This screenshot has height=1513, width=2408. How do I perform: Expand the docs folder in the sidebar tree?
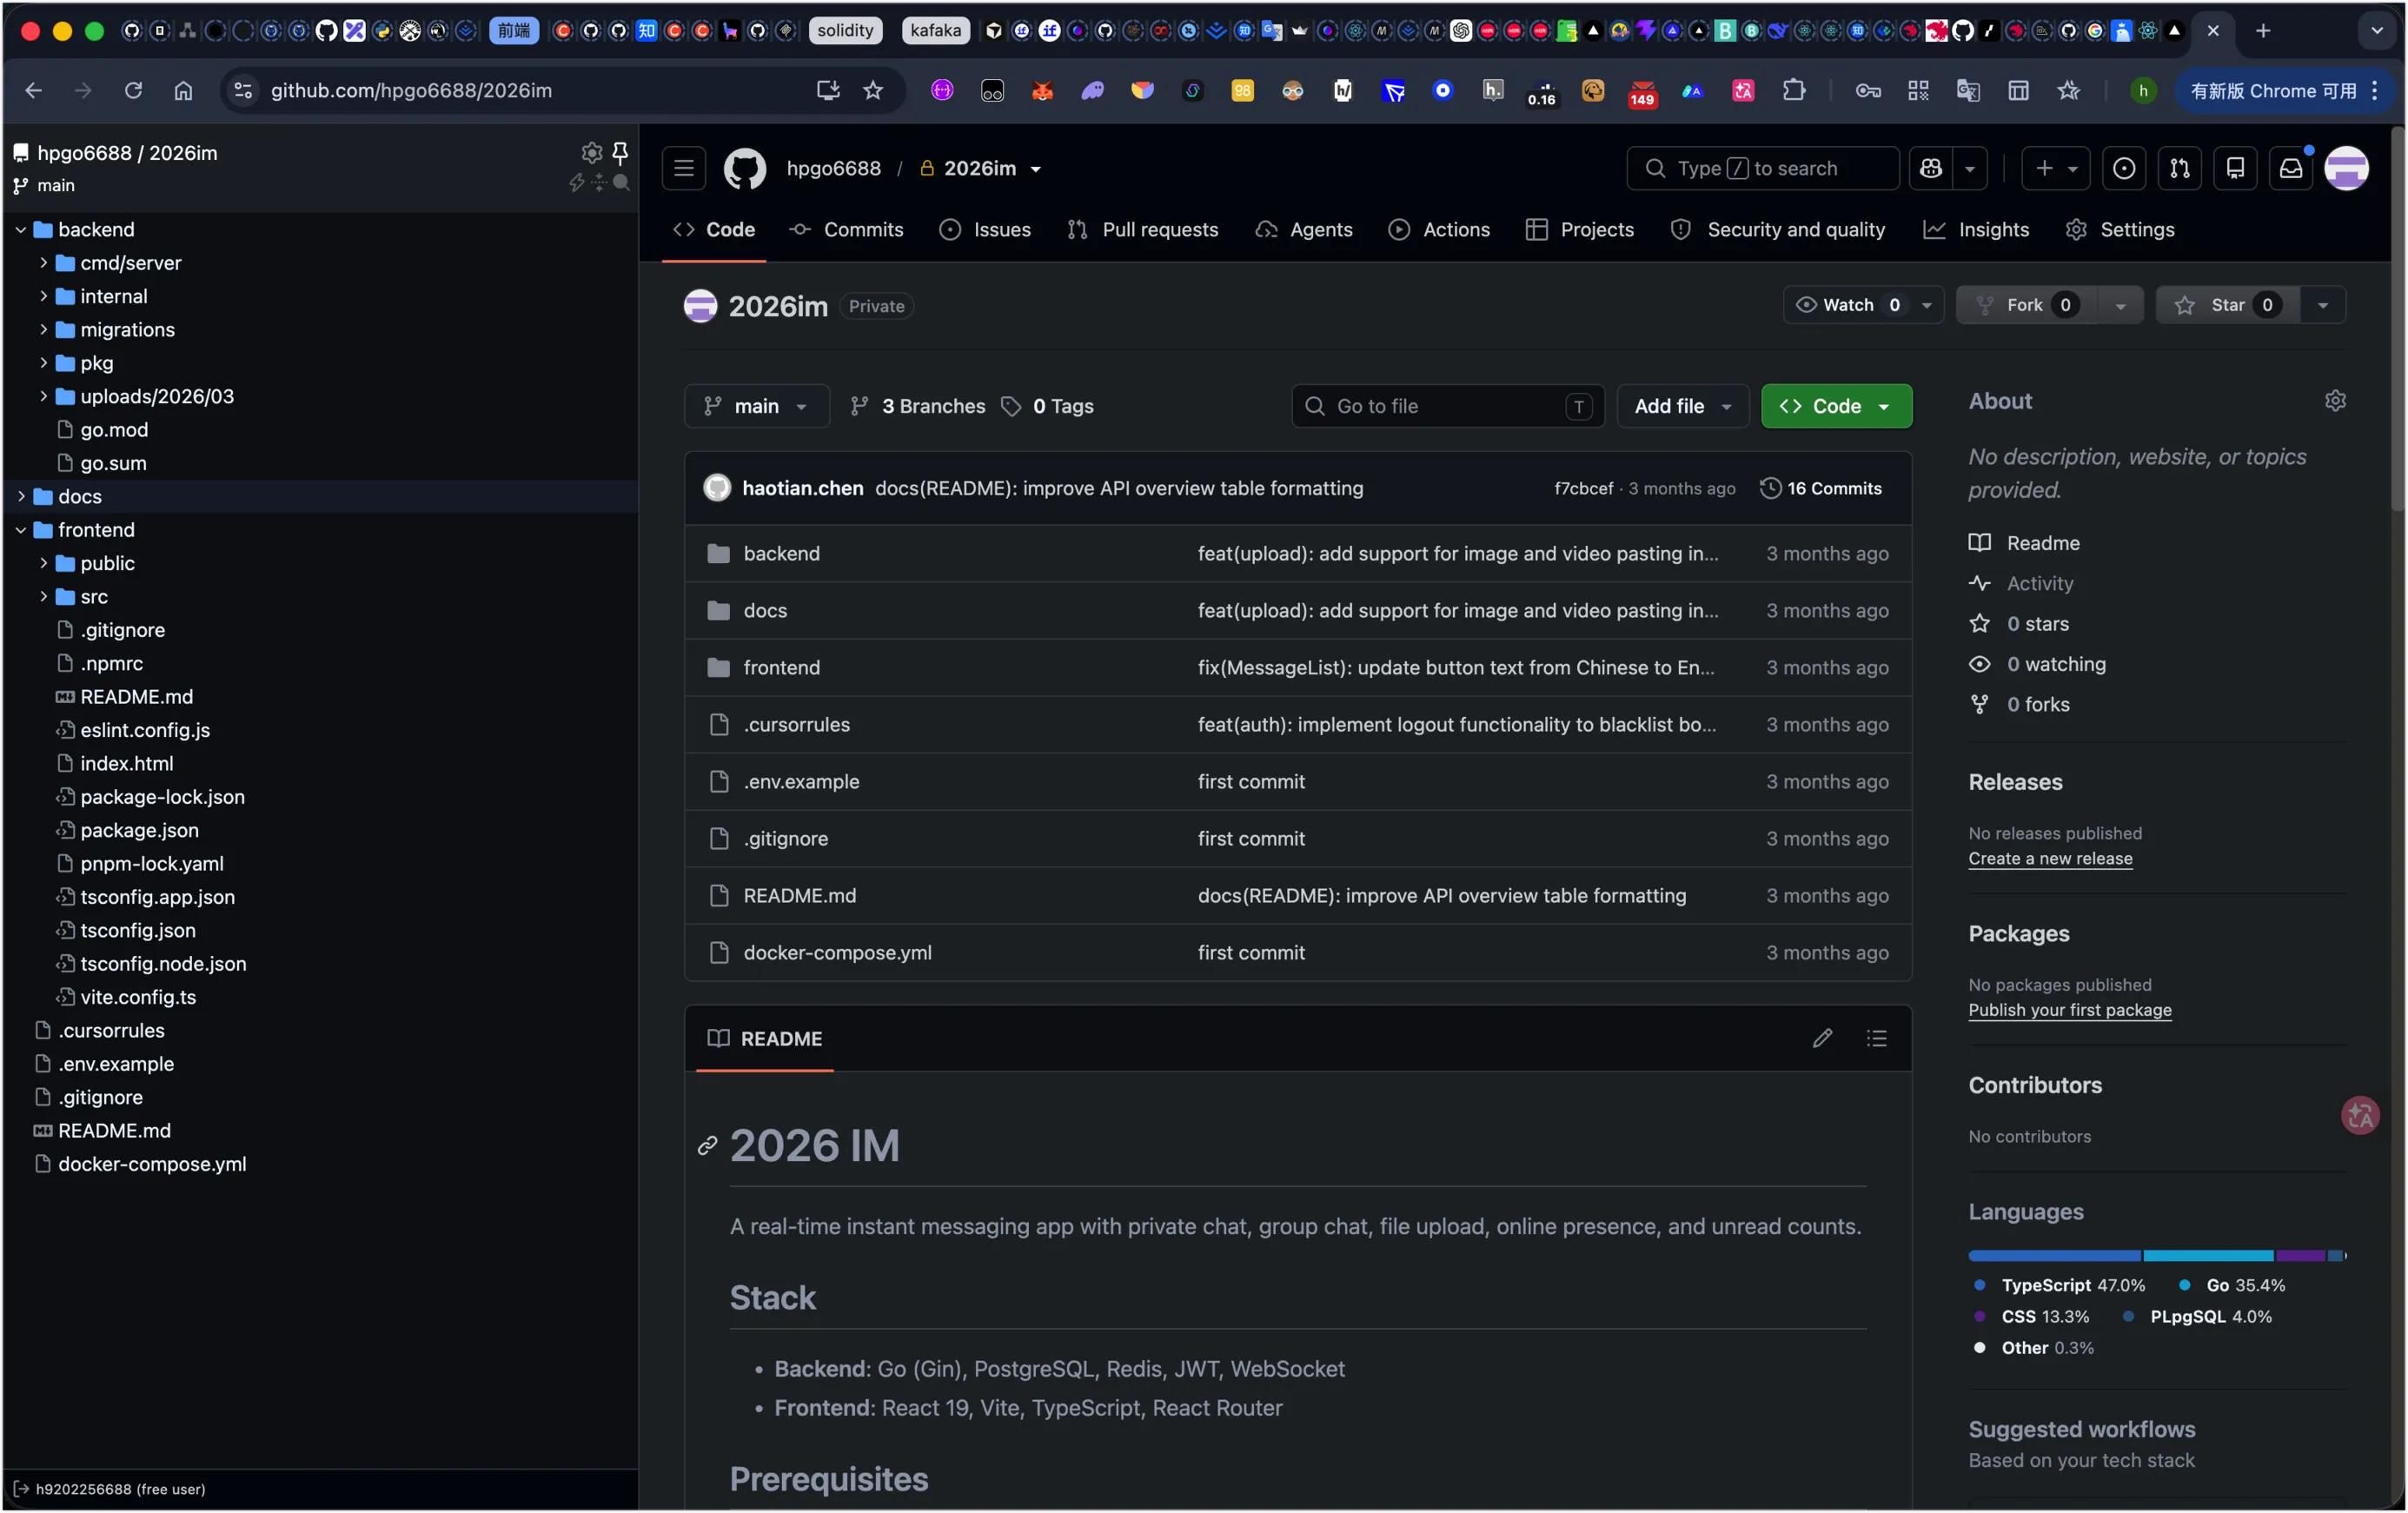click(21, 496)
